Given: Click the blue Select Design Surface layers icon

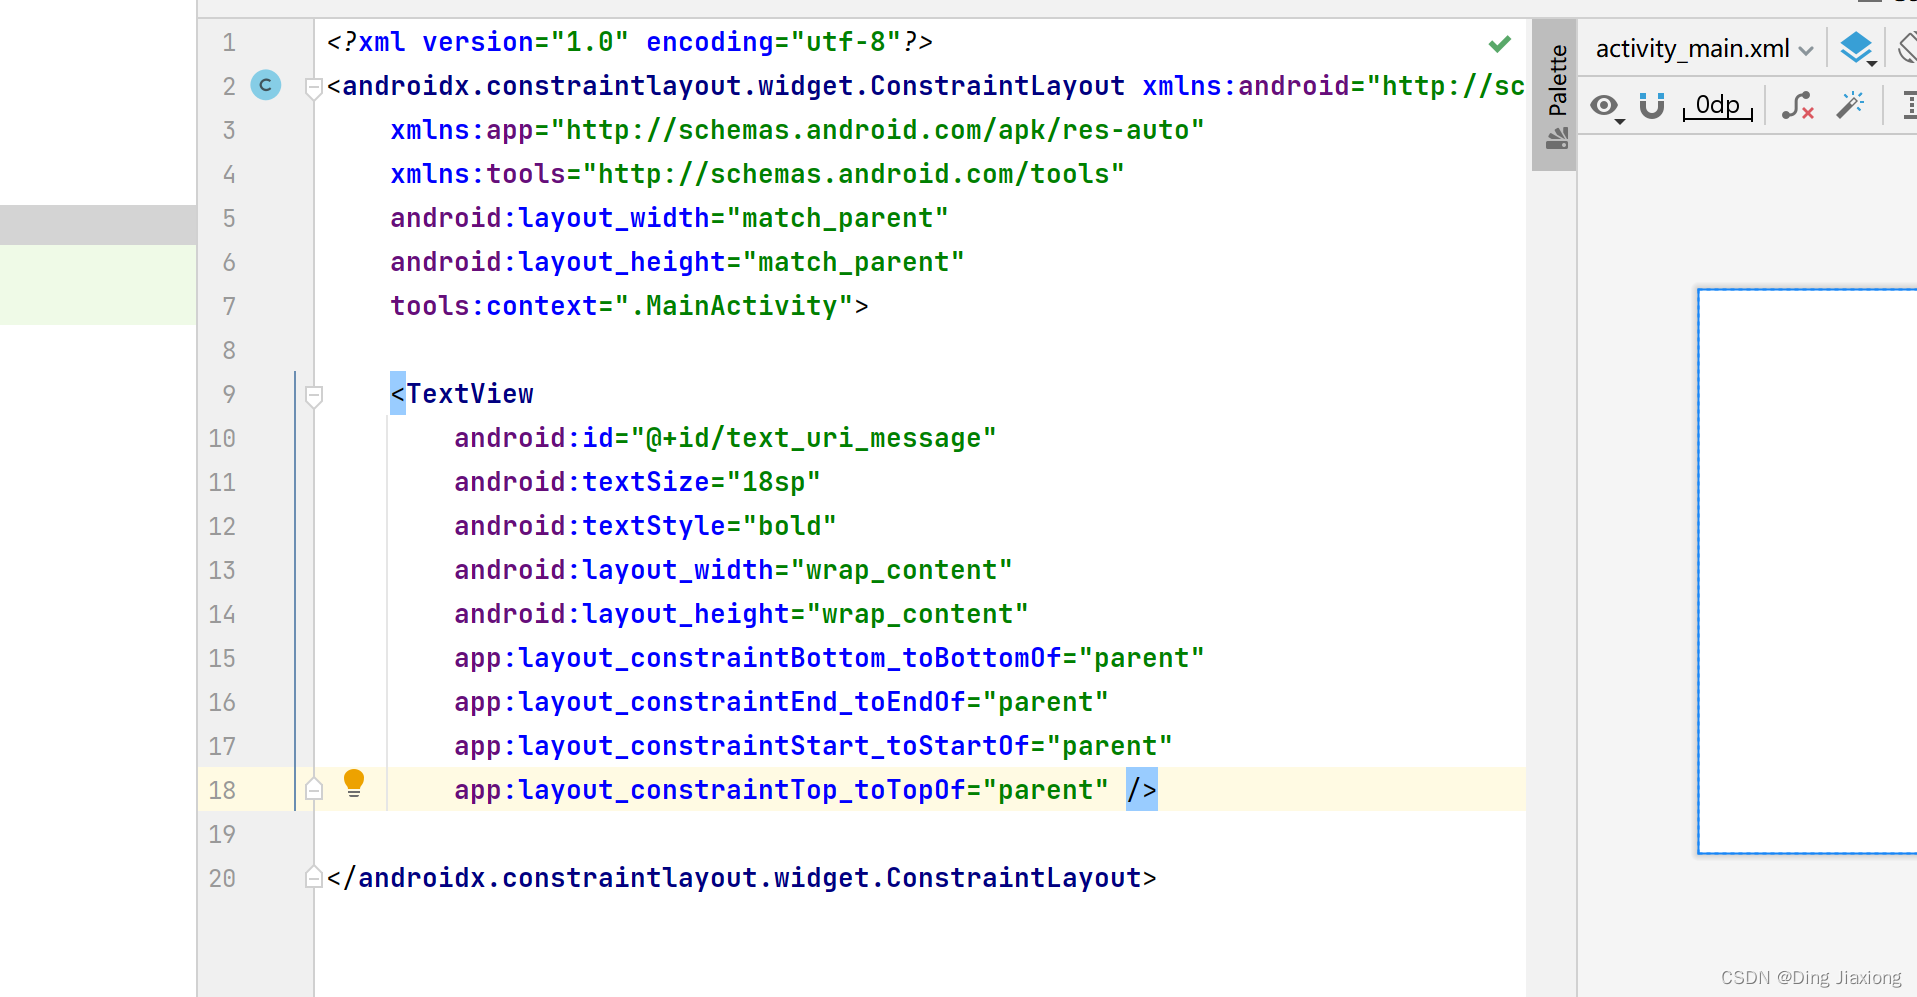Looking at the screenshot, I should (x=1858, y=48).
